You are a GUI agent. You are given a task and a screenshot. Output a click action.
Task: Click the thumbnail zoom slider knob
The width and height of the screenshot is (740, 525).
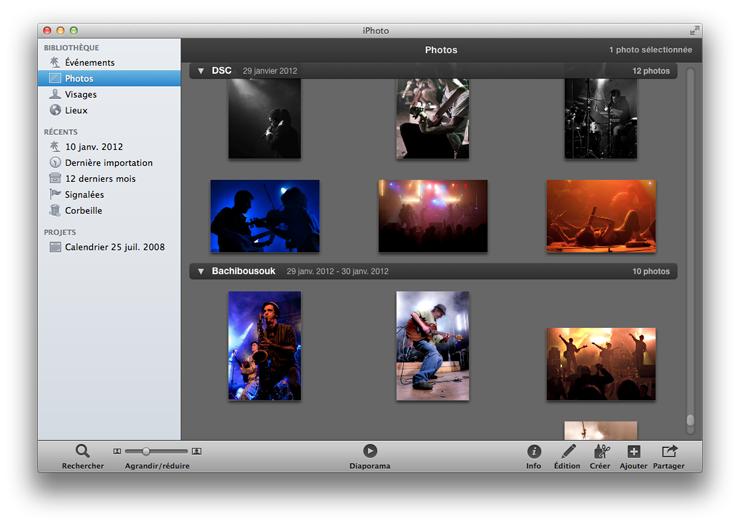click(146, 452)
